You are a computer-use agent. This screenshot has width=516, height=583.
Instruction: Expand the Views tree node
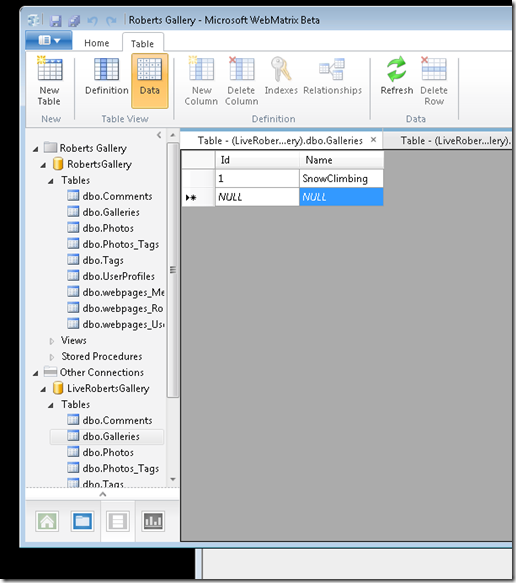point(52,341)
